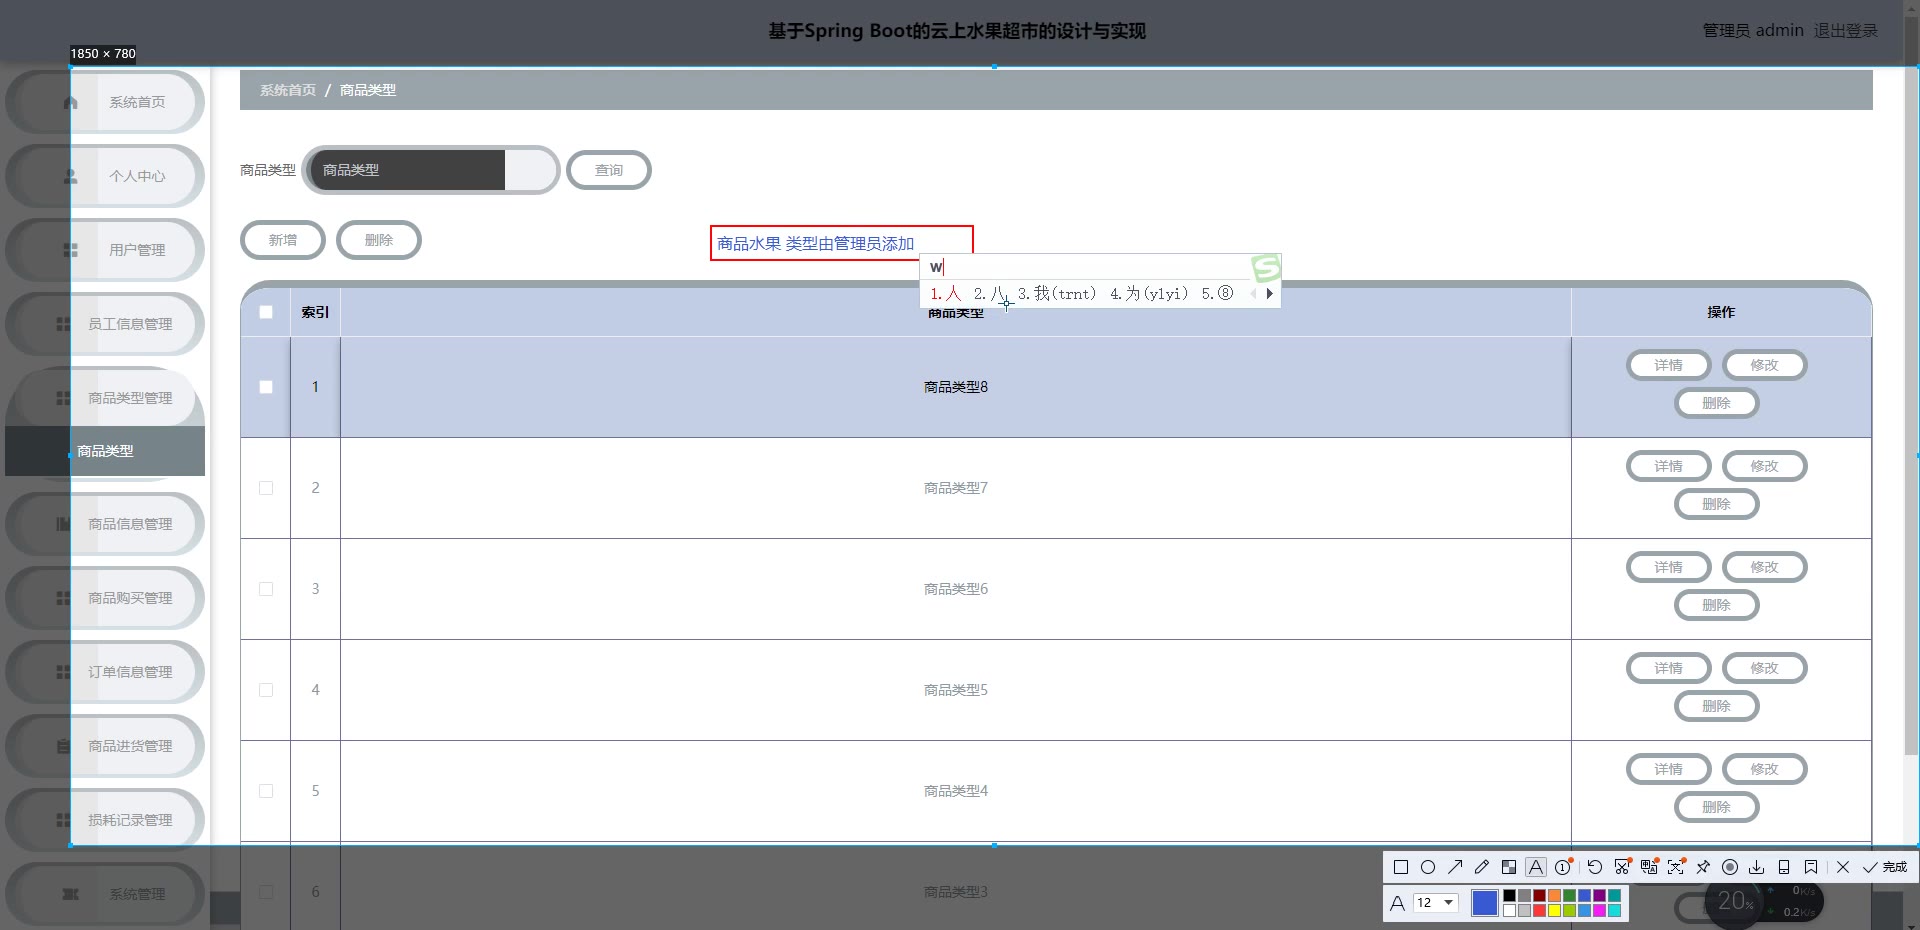Click the annotation text box reading 商品水果

coord(841,243)
